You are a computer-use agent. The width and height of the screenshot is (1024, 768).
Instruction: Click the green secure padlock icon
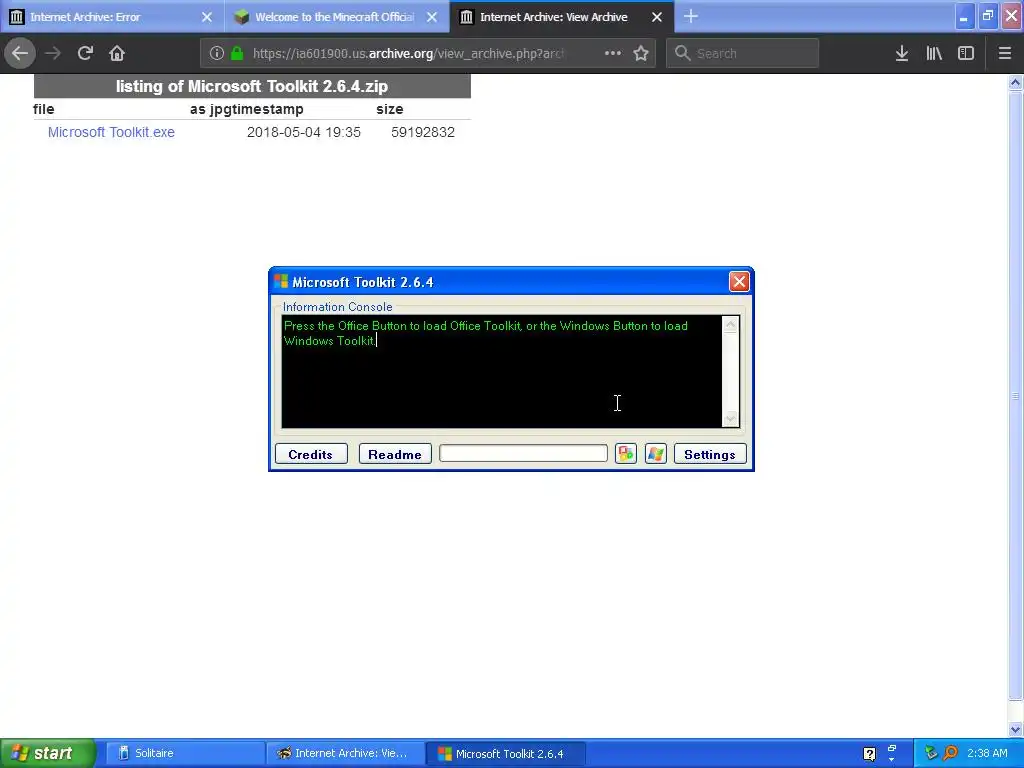click(237, 53)
